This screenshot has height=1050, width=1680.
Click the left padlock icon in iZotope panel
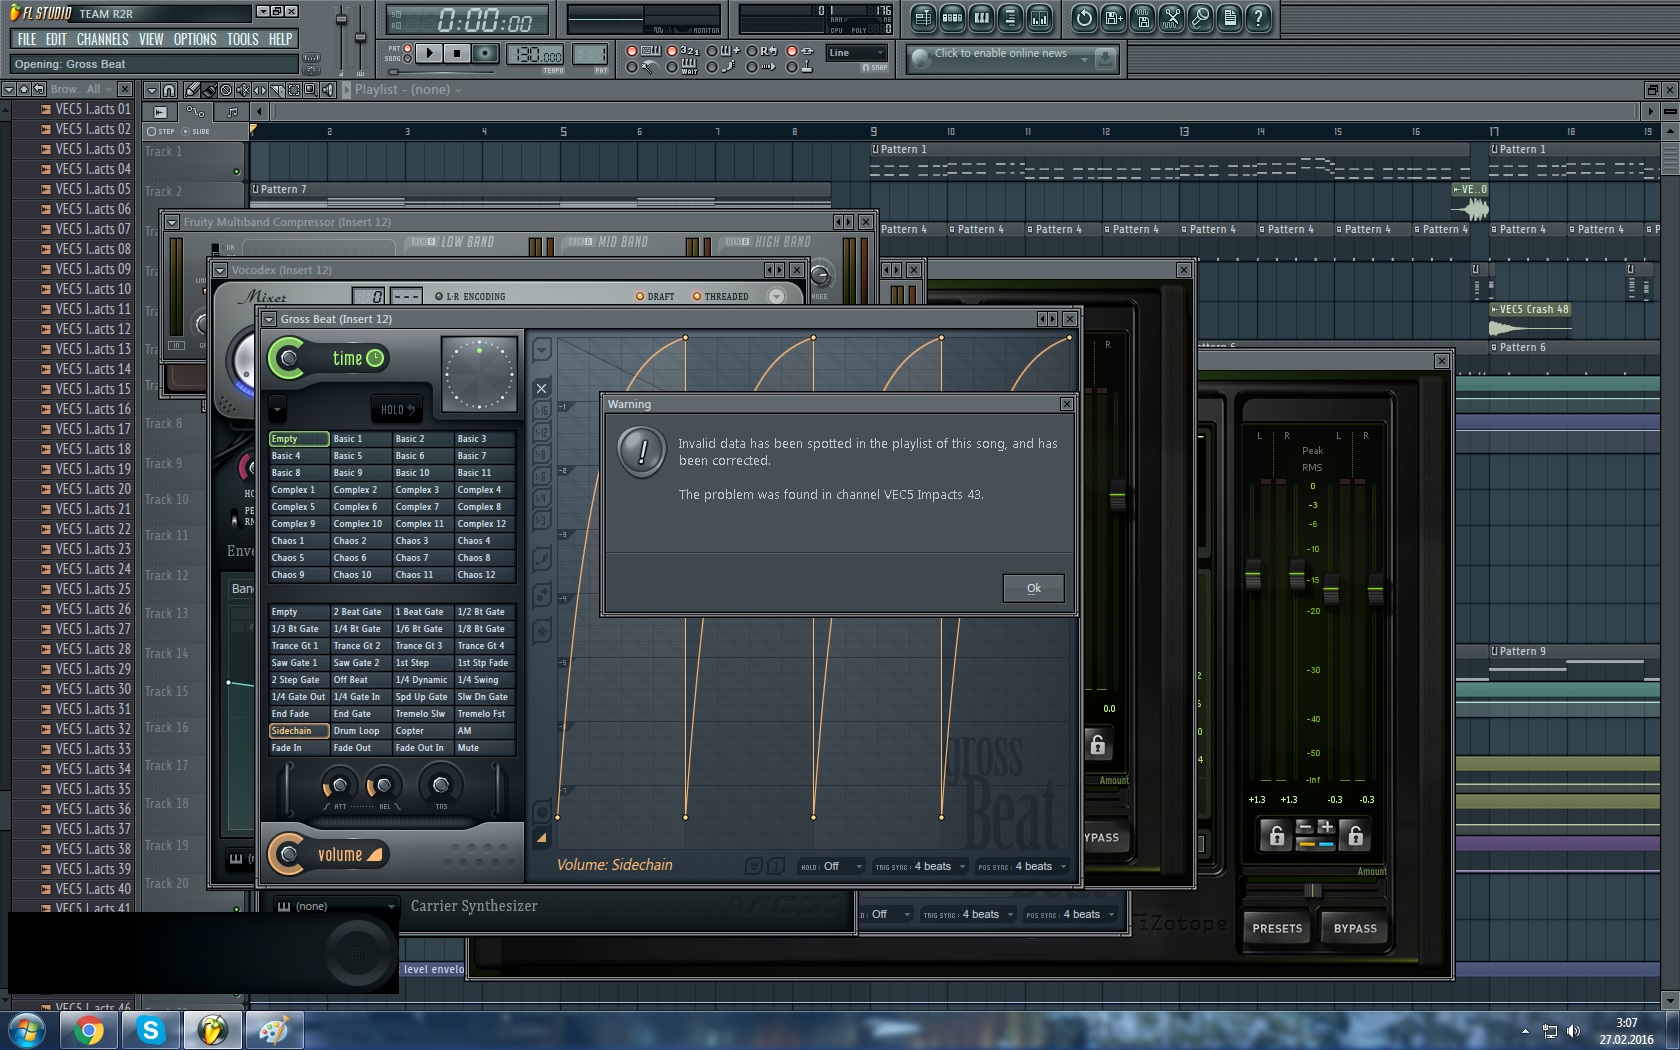tap(1276, 835)
